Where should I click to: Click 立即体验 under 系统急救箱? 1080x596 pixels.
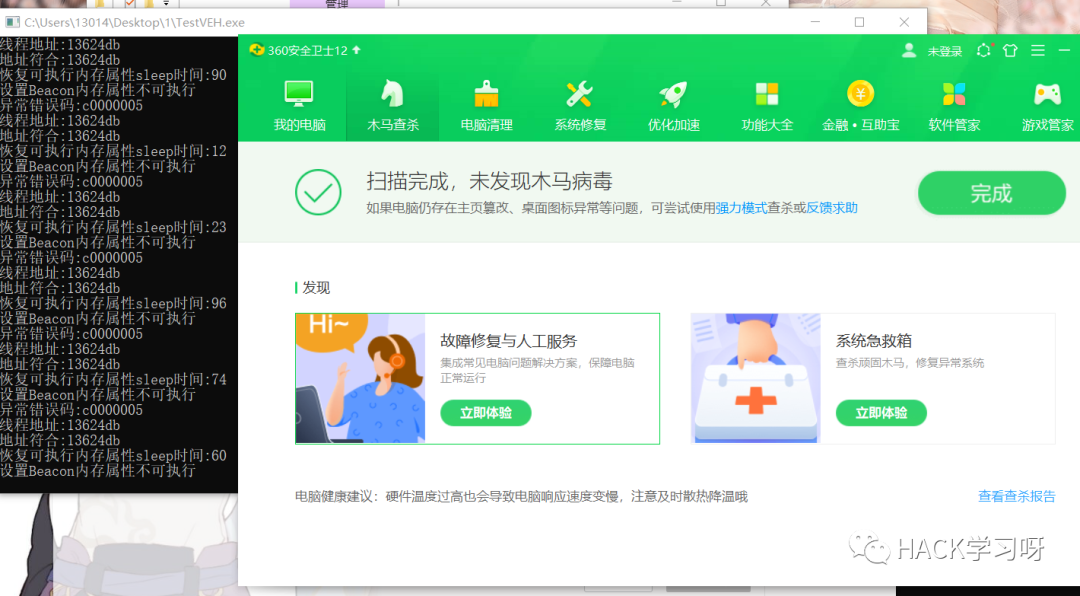(x=881, y=413)
